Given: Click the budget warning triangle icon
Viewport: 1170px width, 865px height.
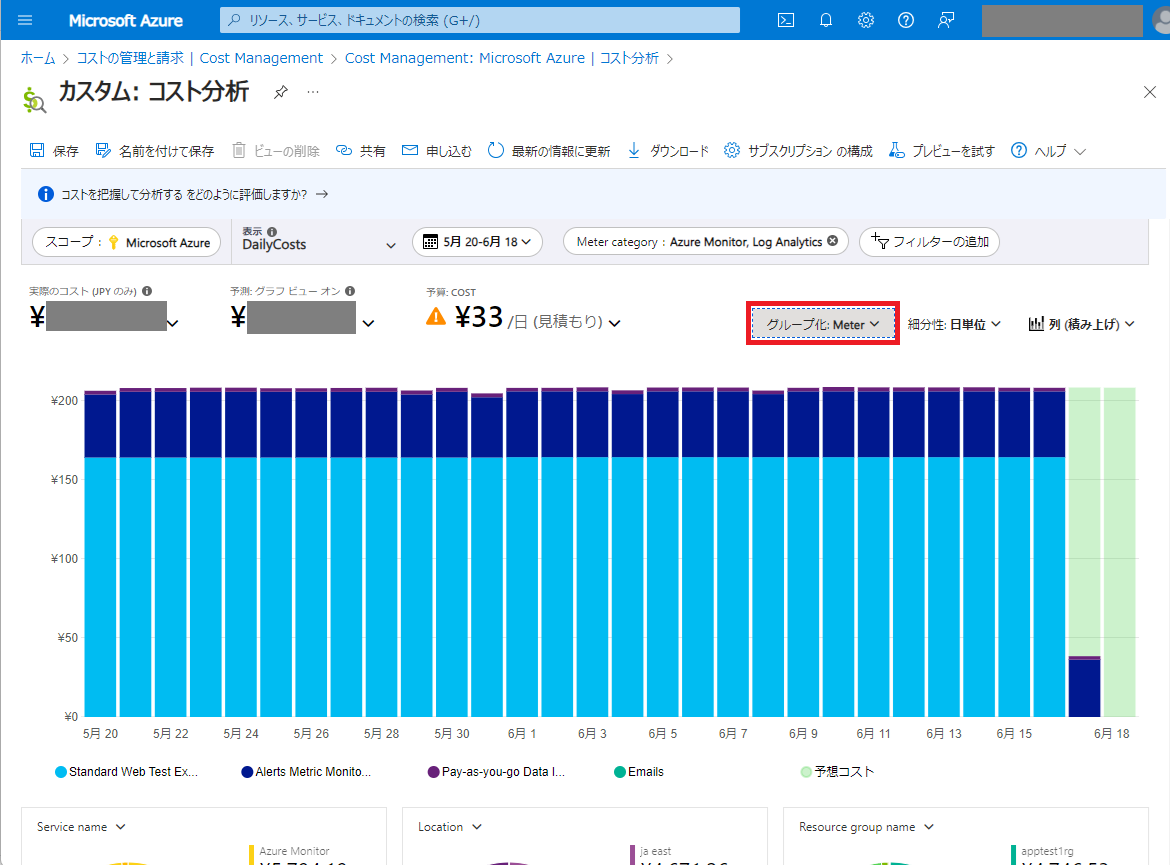Looking at the screenshot, I should (436, 317).
